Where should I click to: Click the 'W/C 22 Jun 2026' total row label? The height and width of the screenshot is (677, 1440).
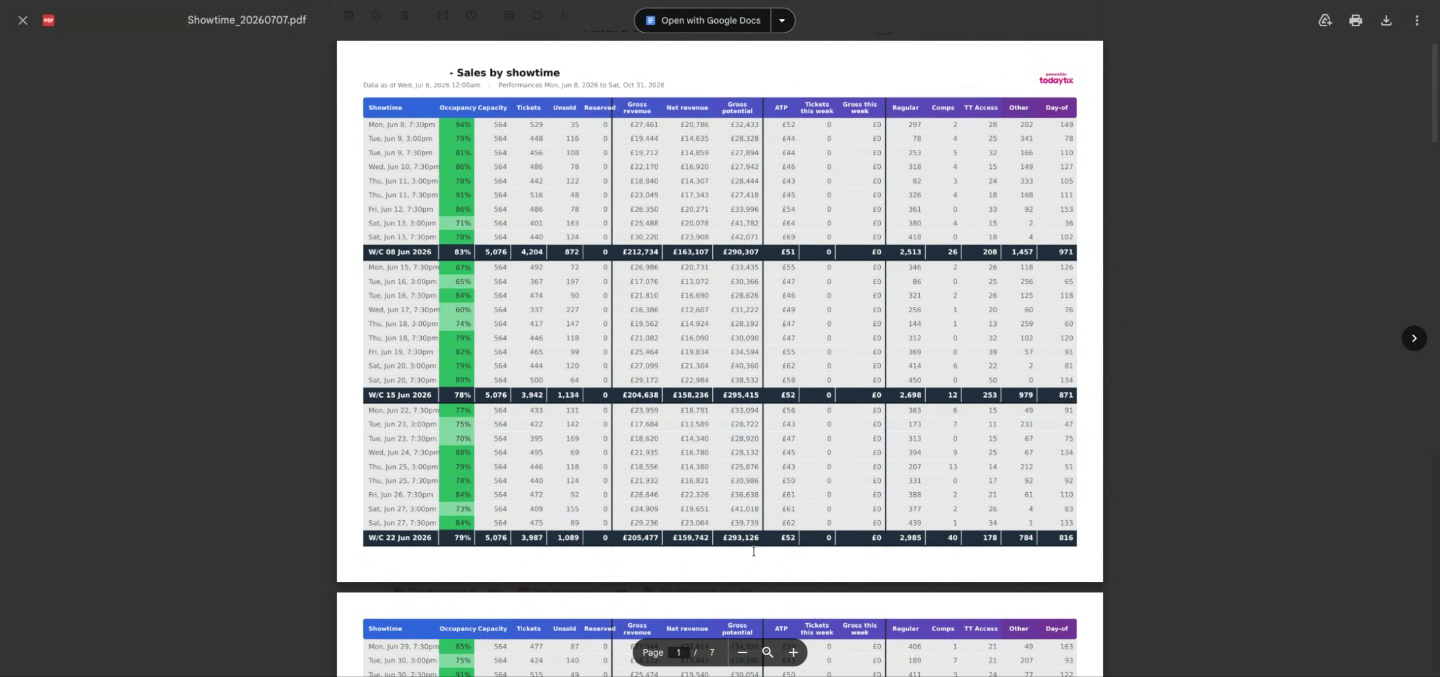(399, 538)
